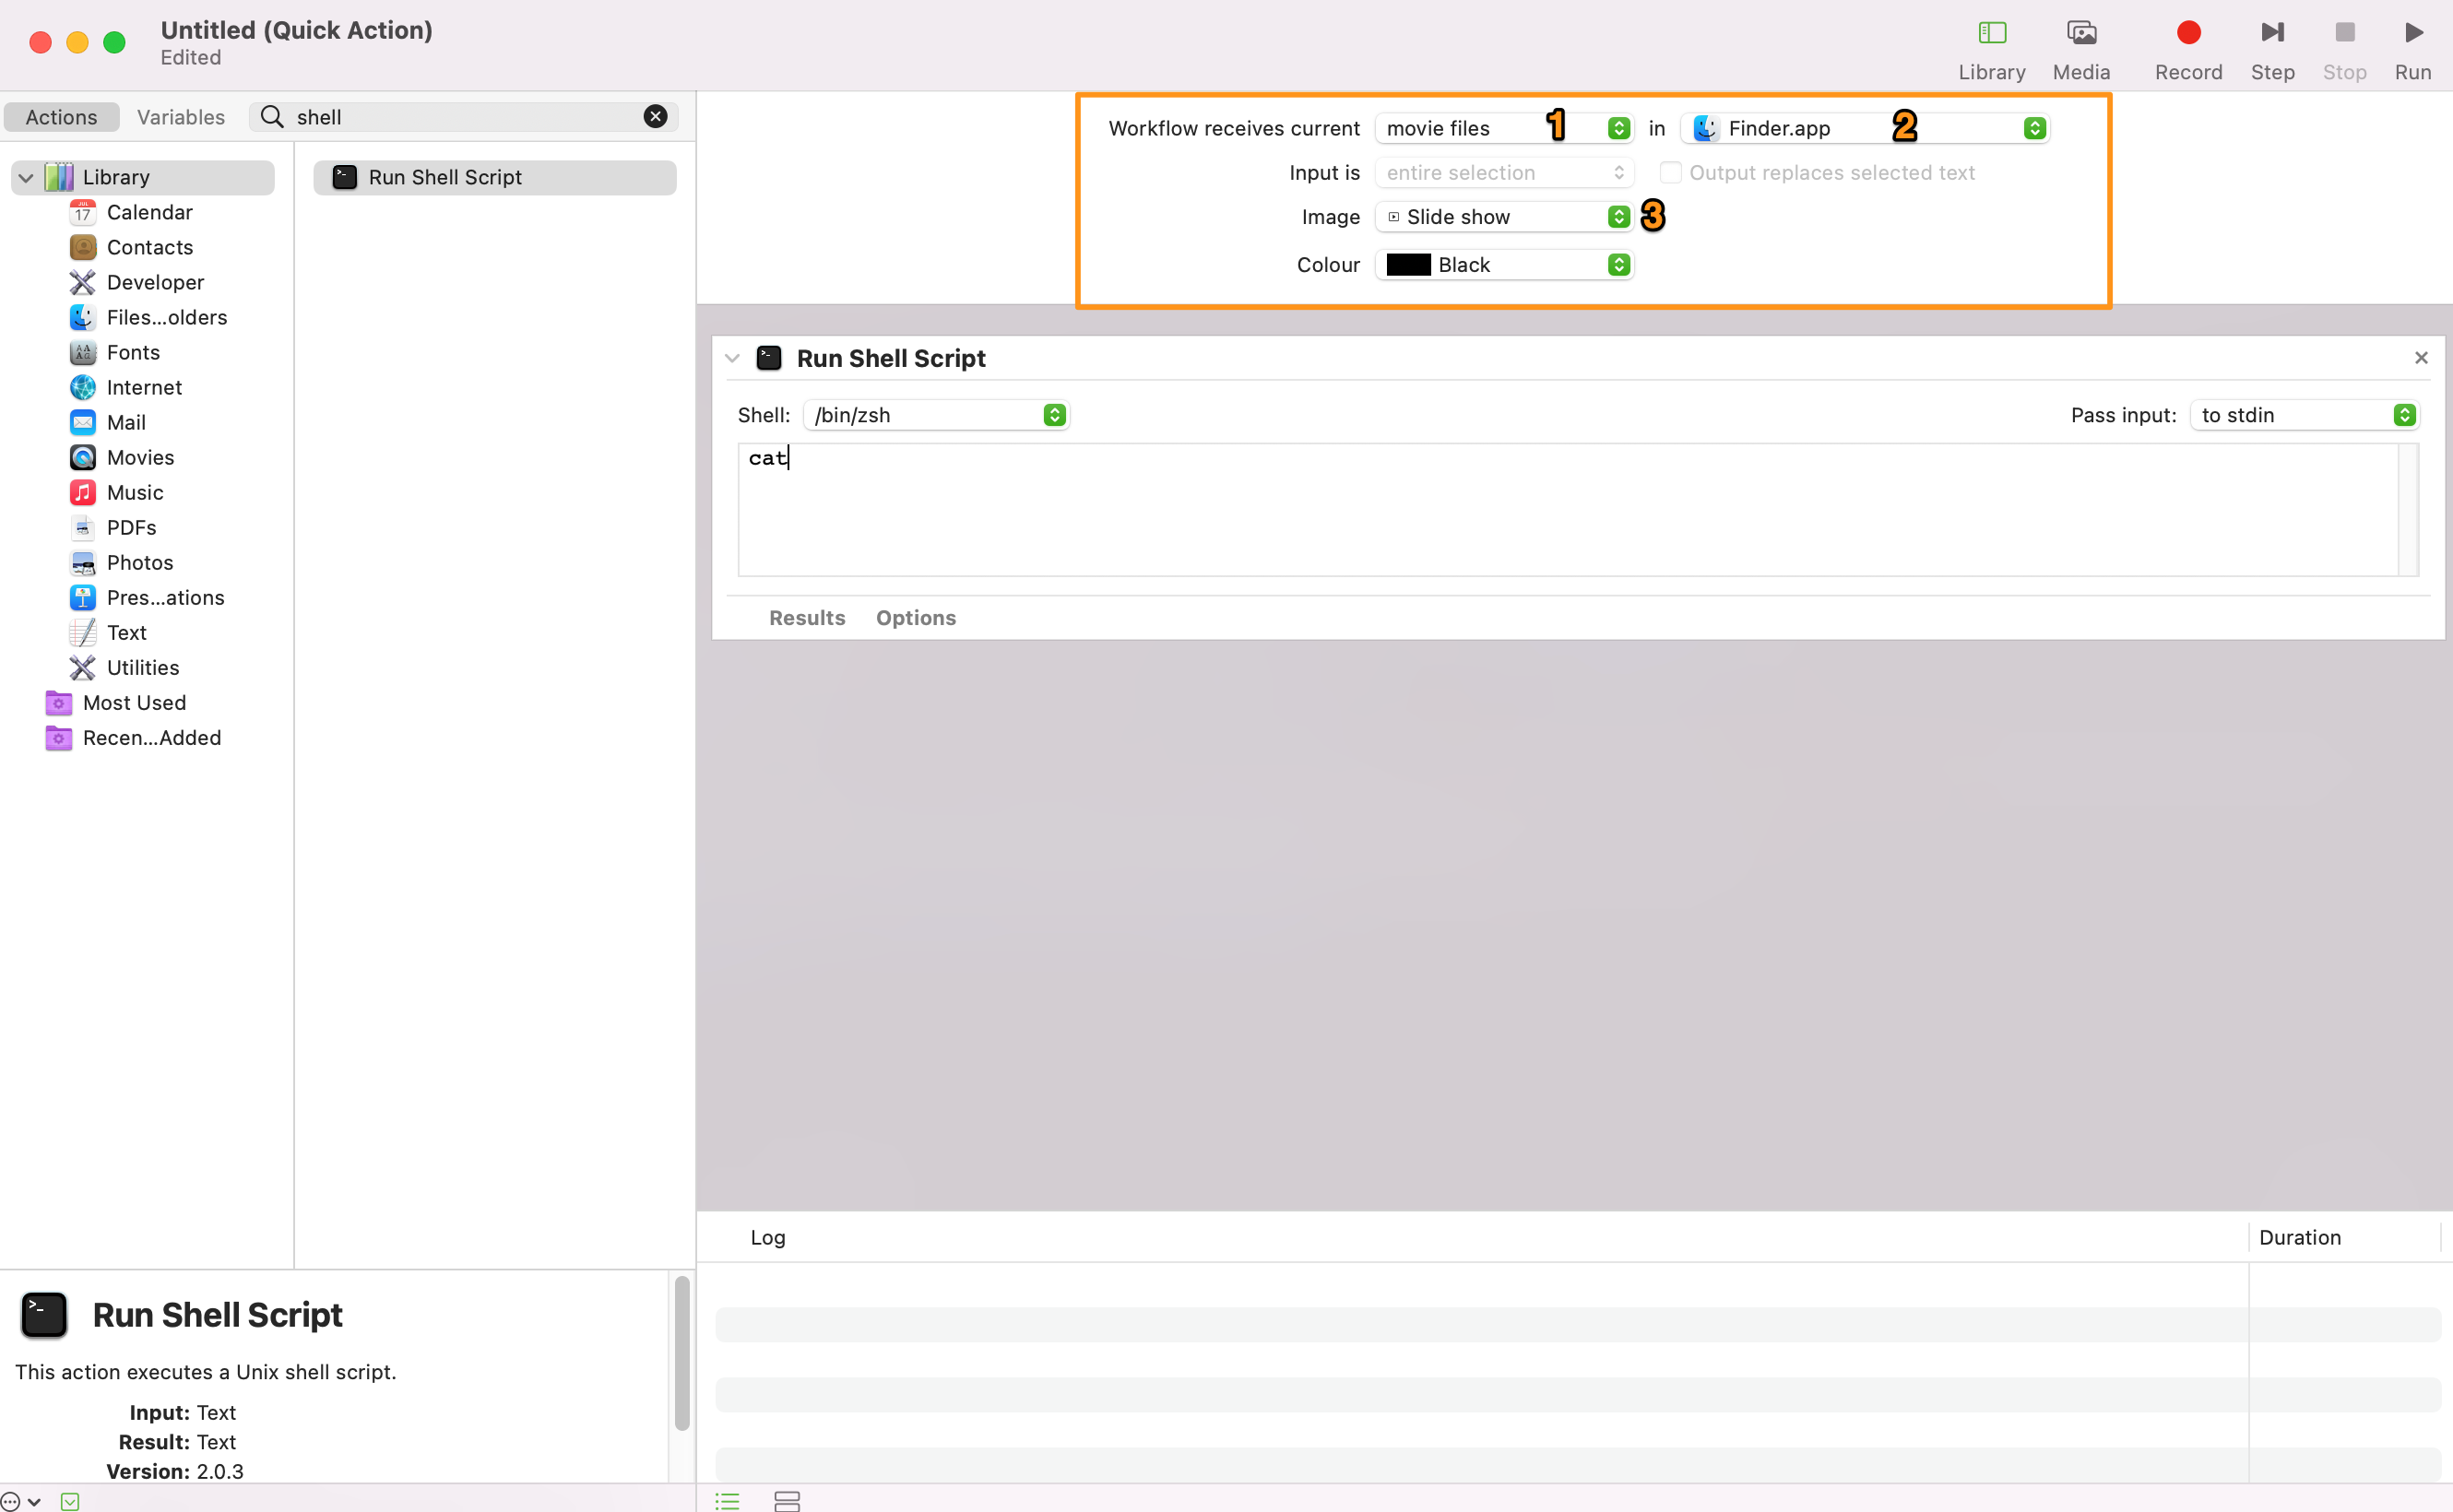Show the Options section
This screenshot has width=2453, height=1512.
(x=915, y=618)
